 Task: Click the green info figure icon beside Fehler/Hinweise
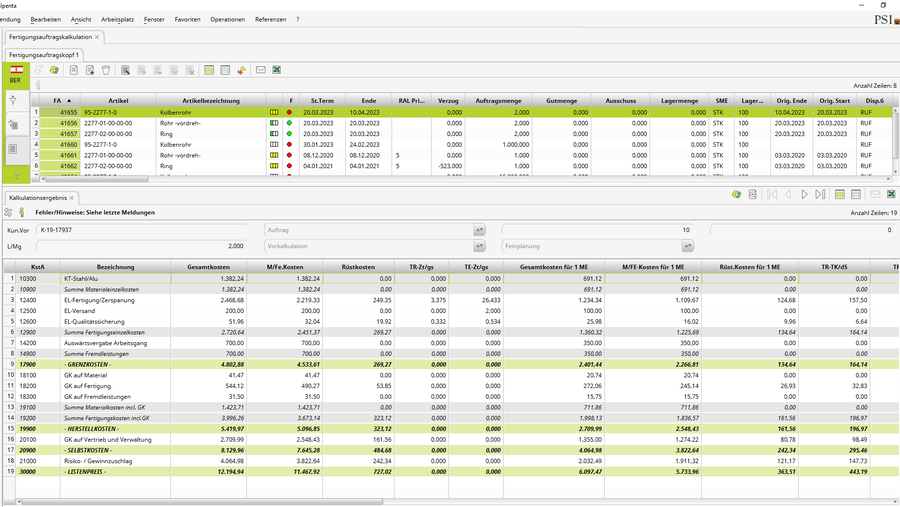pyautogui.click(x=22, y=213)
